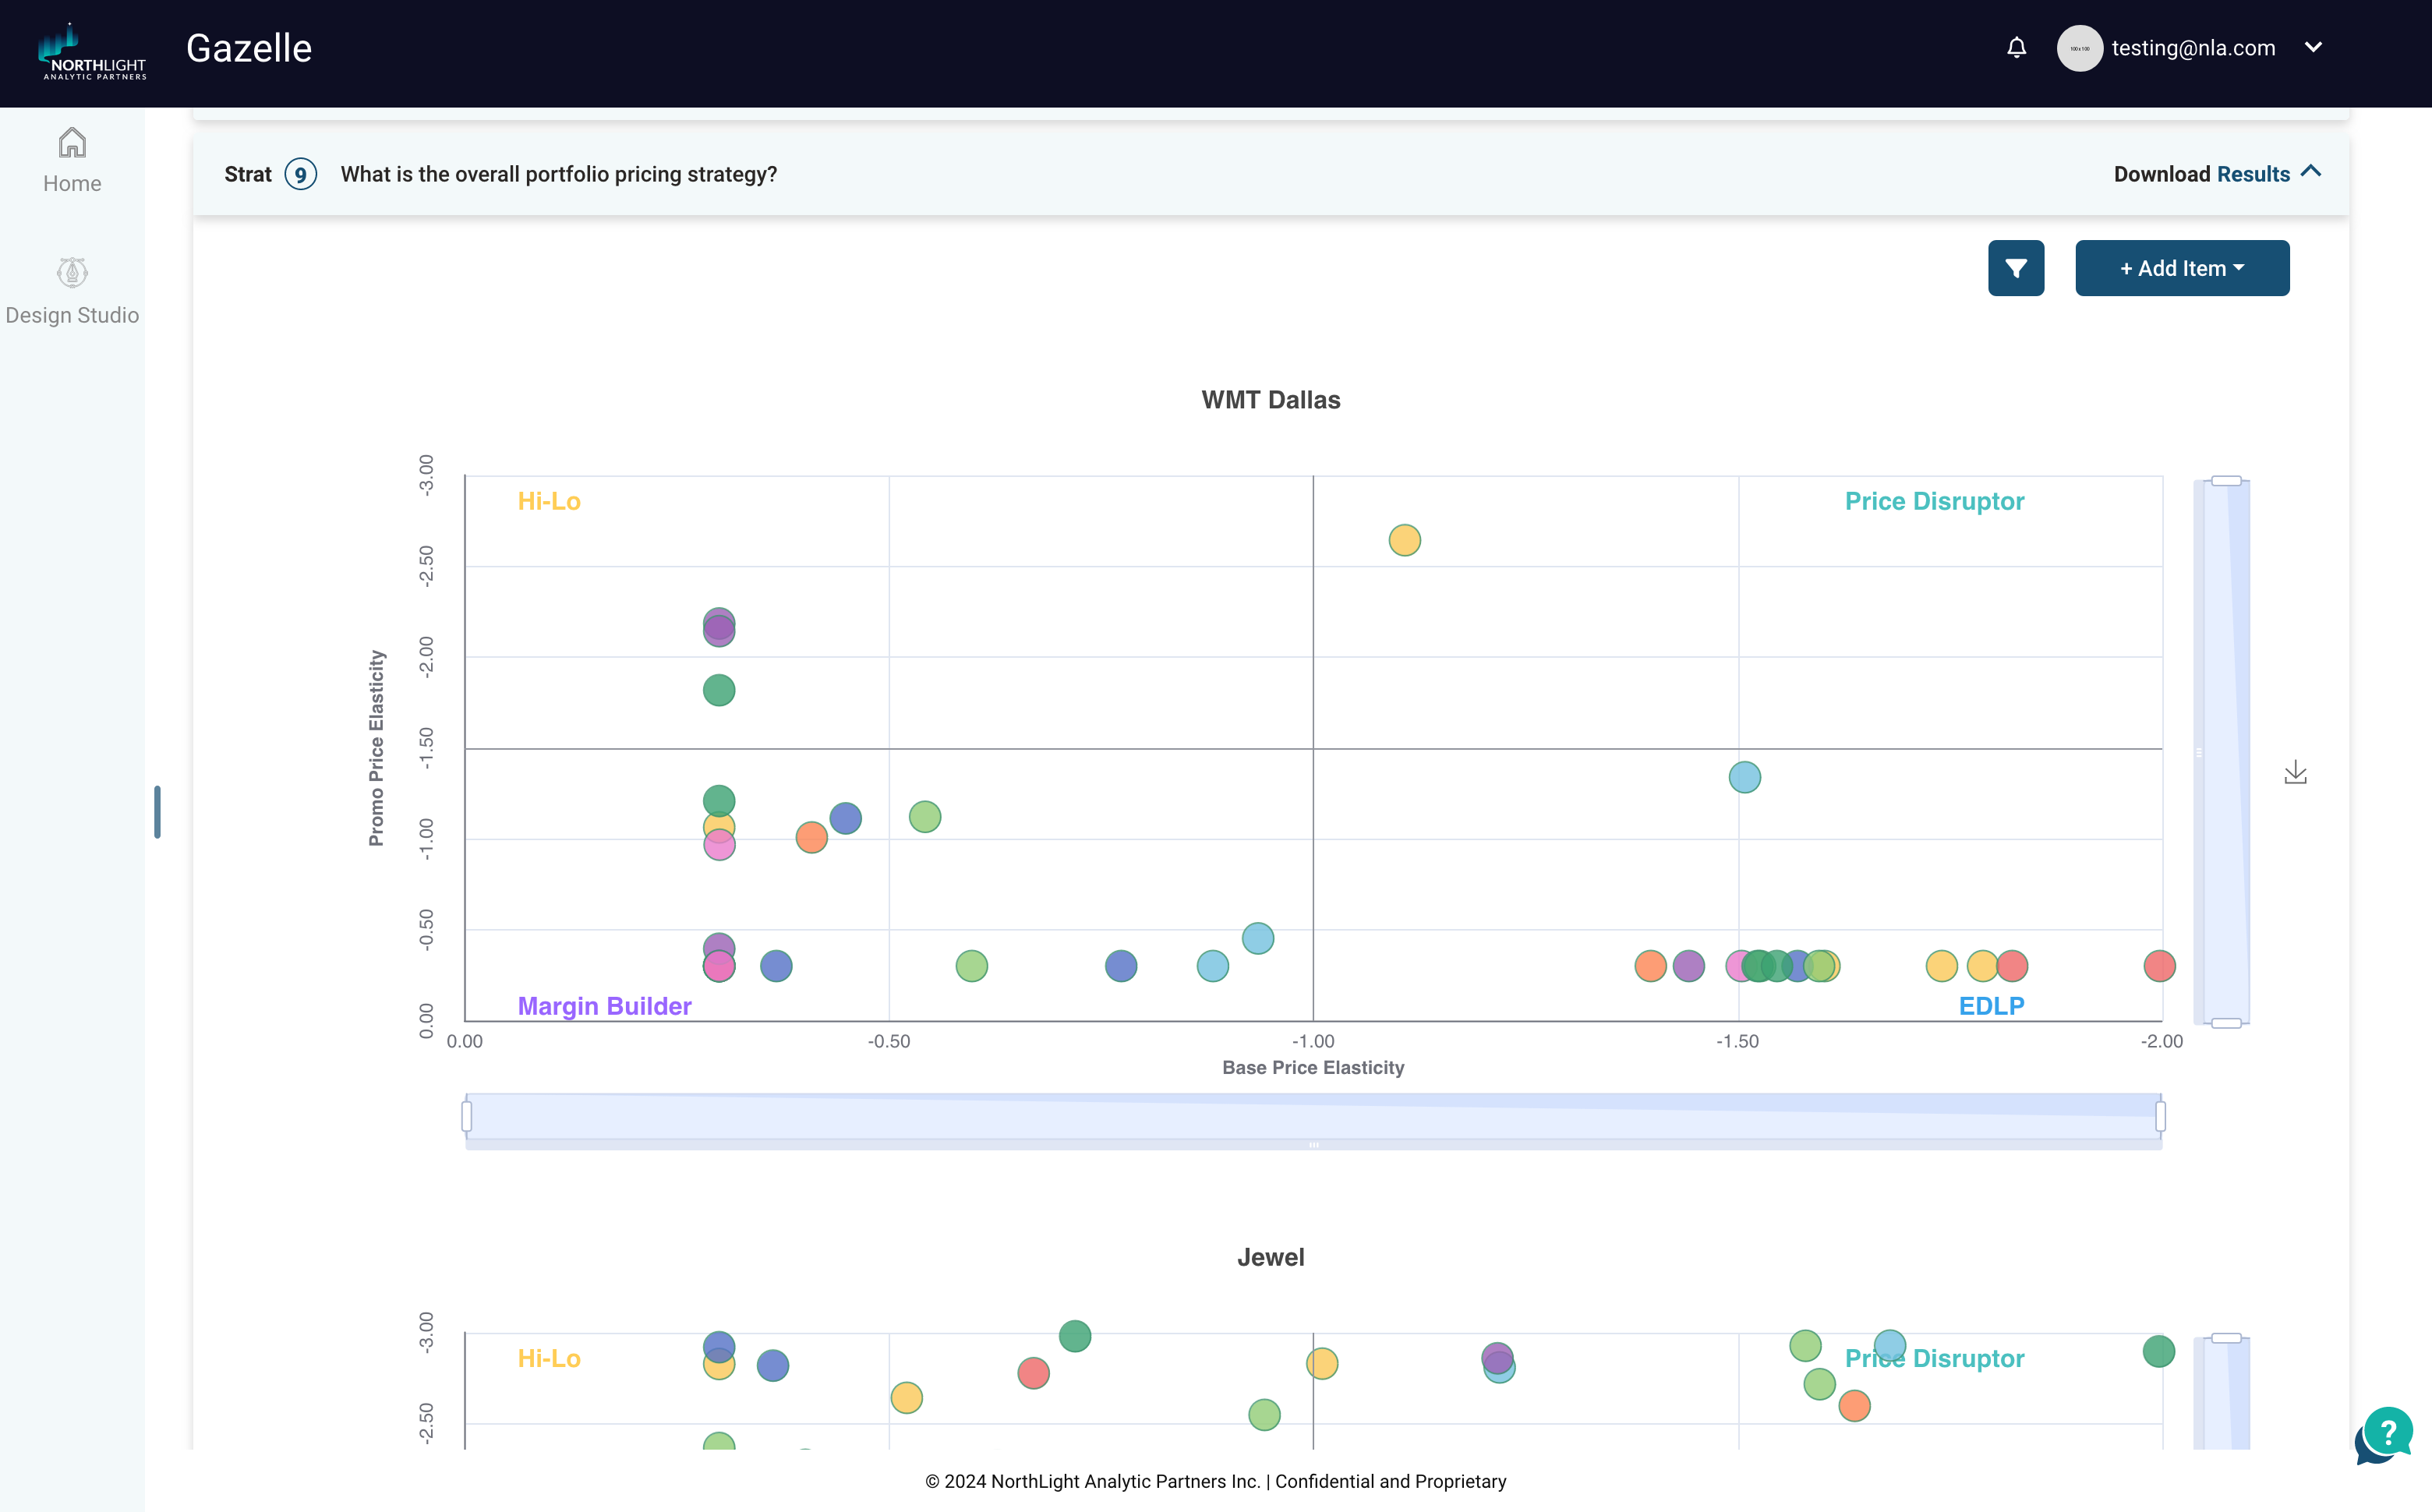Image resolution: width=2432 pixels, height=1512 pixels.
Task: Open the chart filter button
Action: point(2015,268)
